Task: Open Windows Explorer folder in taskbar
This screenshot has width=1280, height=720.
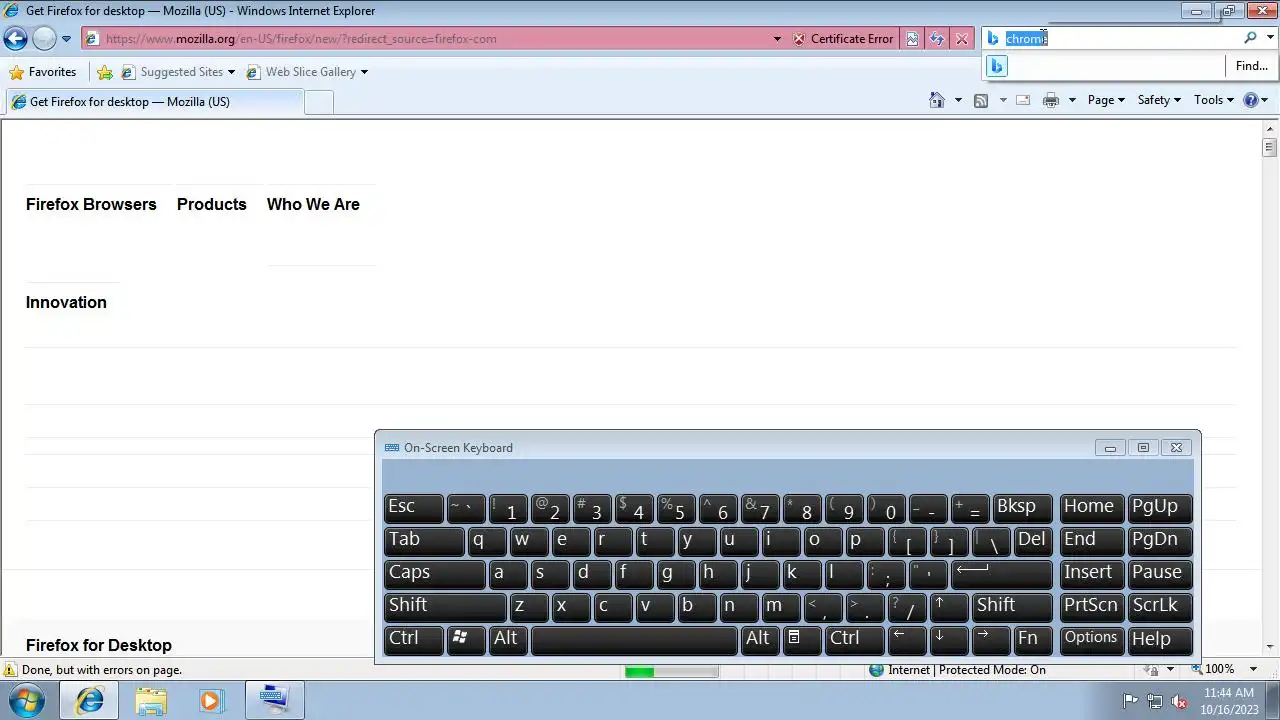Action: [151, 700]
